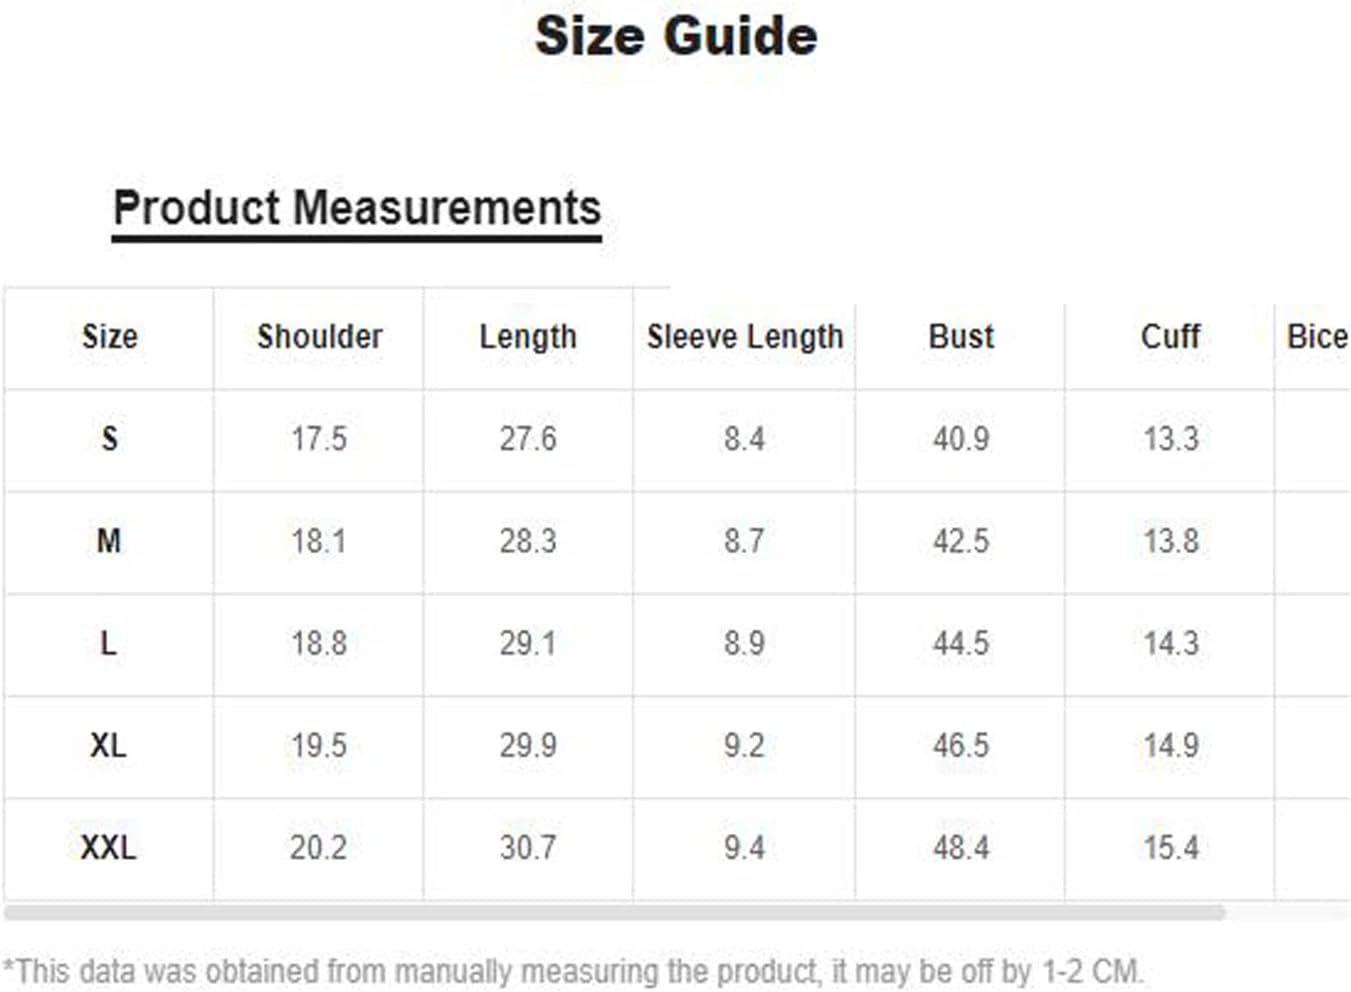
Task: Select the 9.2 sleeve length cell for XL
Action: [x=744, y=745]
